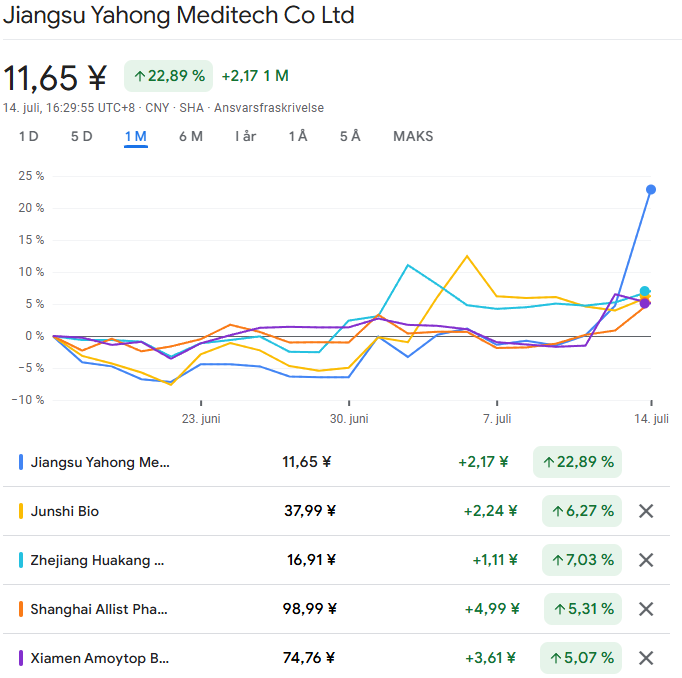Click the 5,07 % badge for Xiamen Amoytop

[x=581, y=658]
